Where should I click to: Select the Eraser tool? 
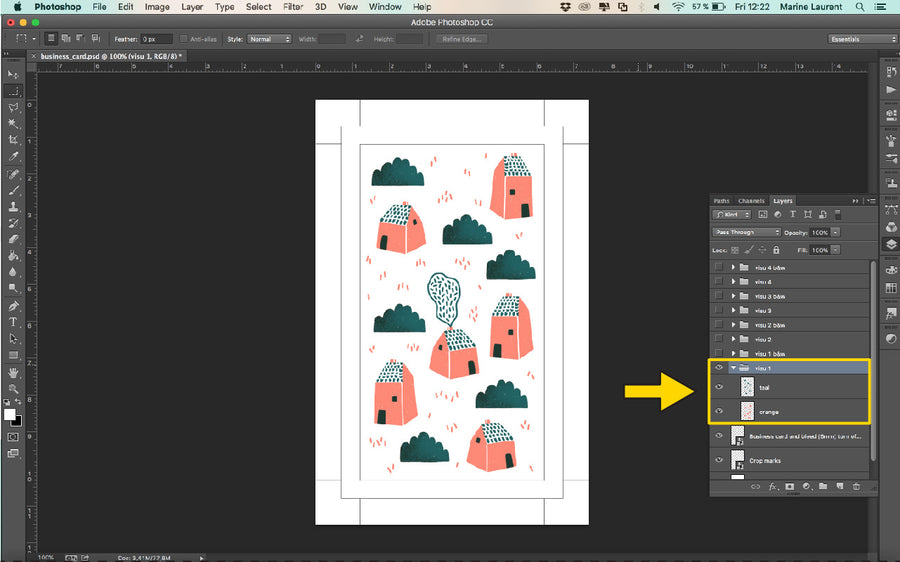tap(13, 239)
